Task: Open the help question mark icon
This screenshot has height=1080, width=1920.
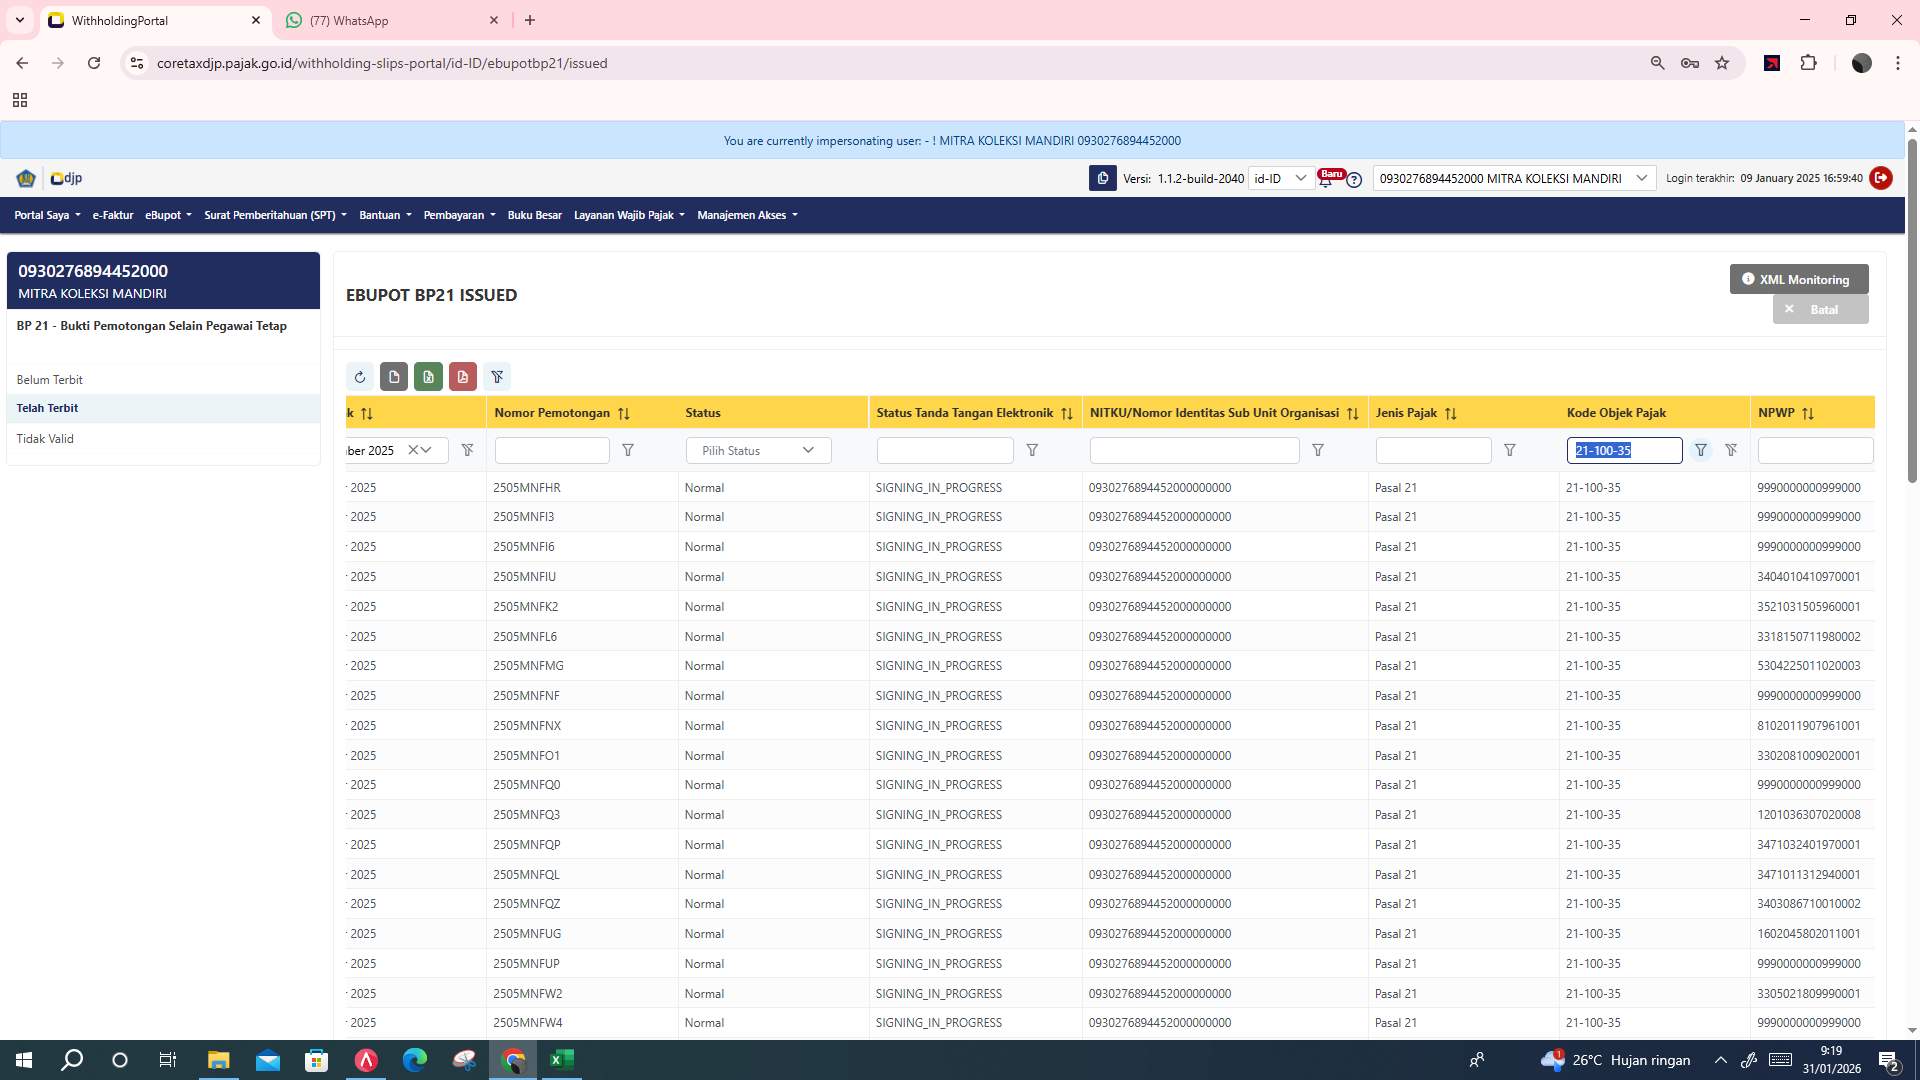Action: click(1354, 180)
